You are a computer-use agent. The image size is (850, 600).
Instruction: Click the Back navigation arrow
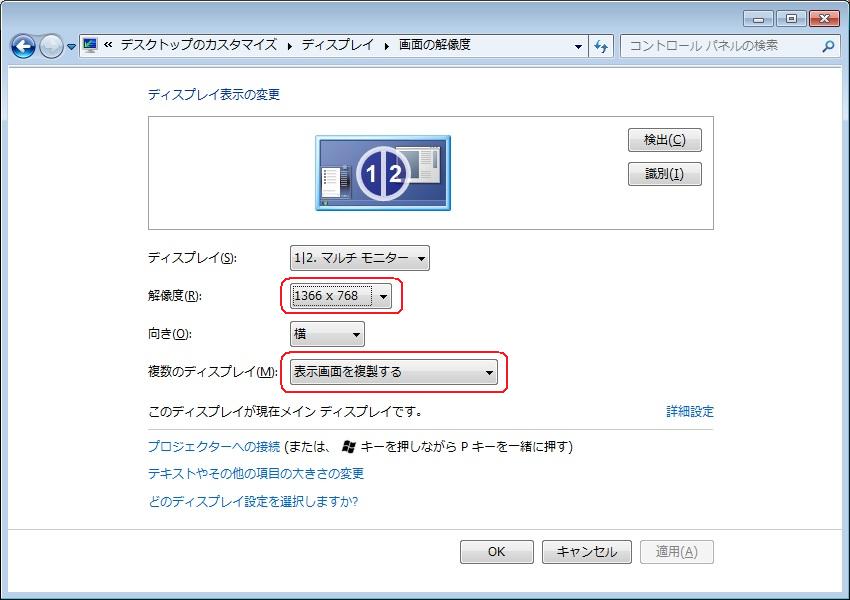pyautogui.click(x=23, y=46)
